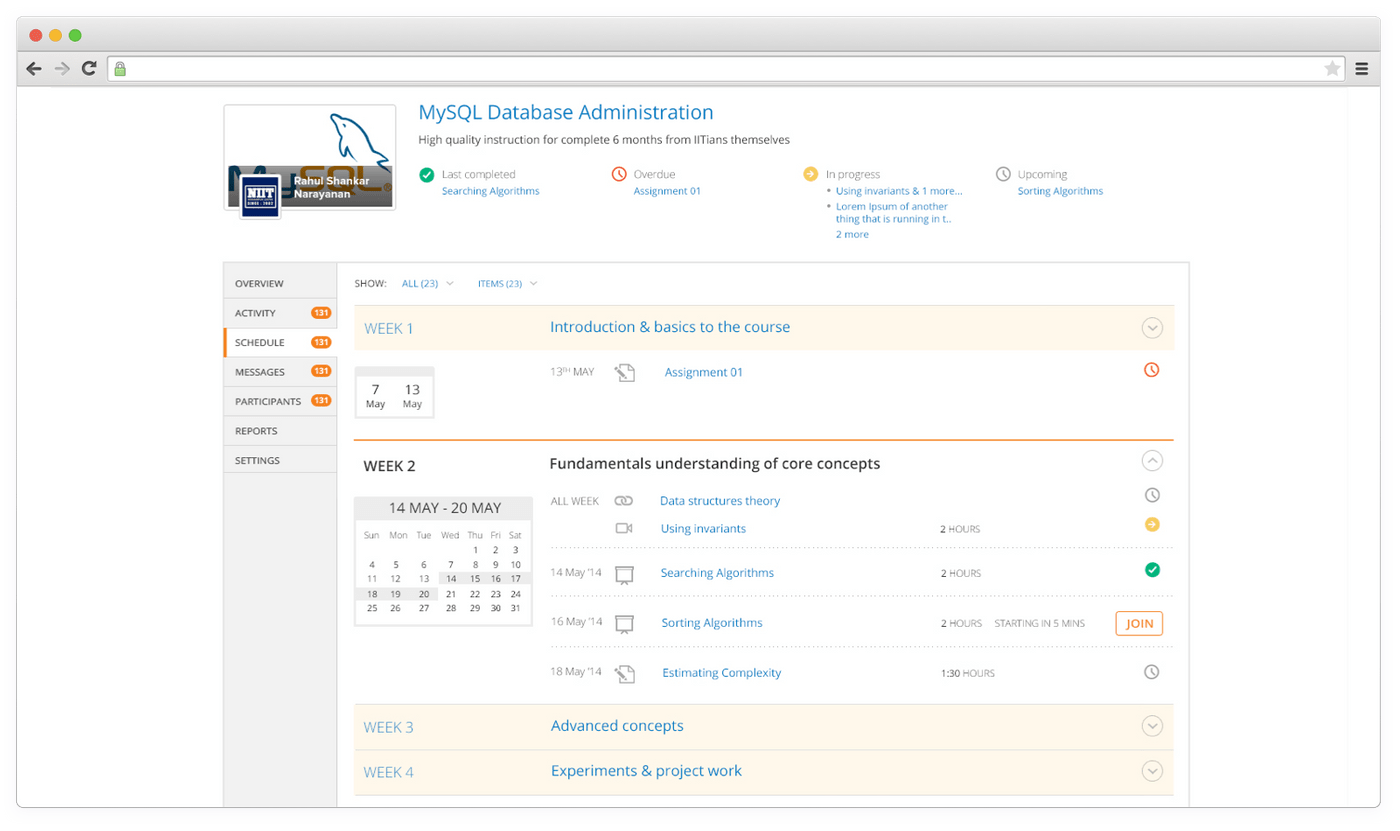Expand Week 1 with its chevron
The height and width of the screenshot is (831, 1400).
point(1152,328)
